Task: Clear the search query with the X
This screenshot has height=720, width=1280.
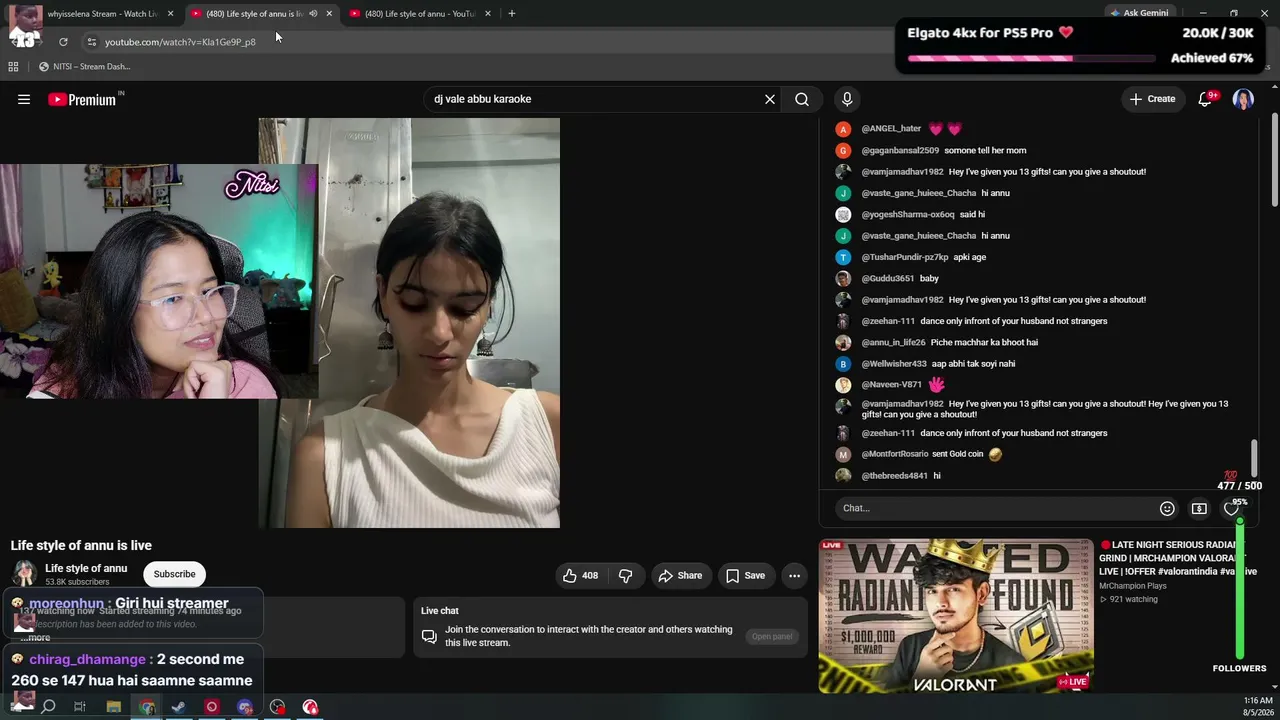Action: [770, 99]
